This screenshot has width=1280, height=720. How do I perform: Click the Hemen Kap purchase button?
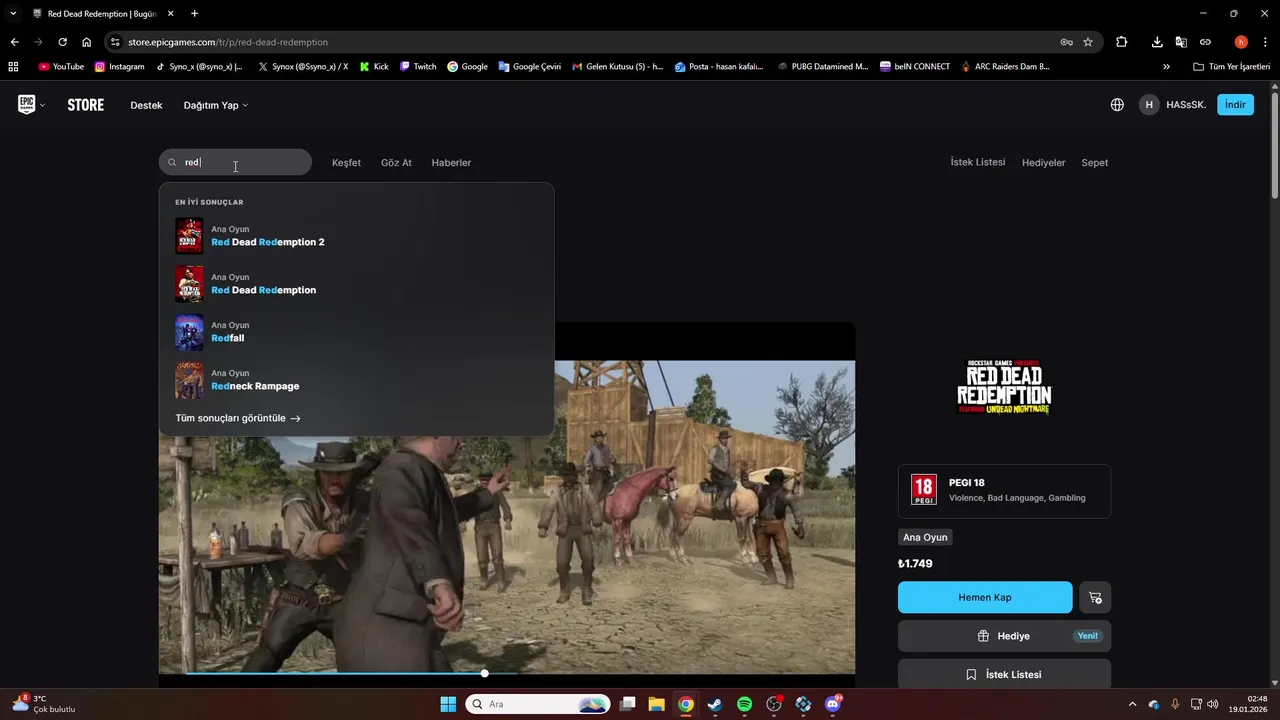[x=985, y=597]
